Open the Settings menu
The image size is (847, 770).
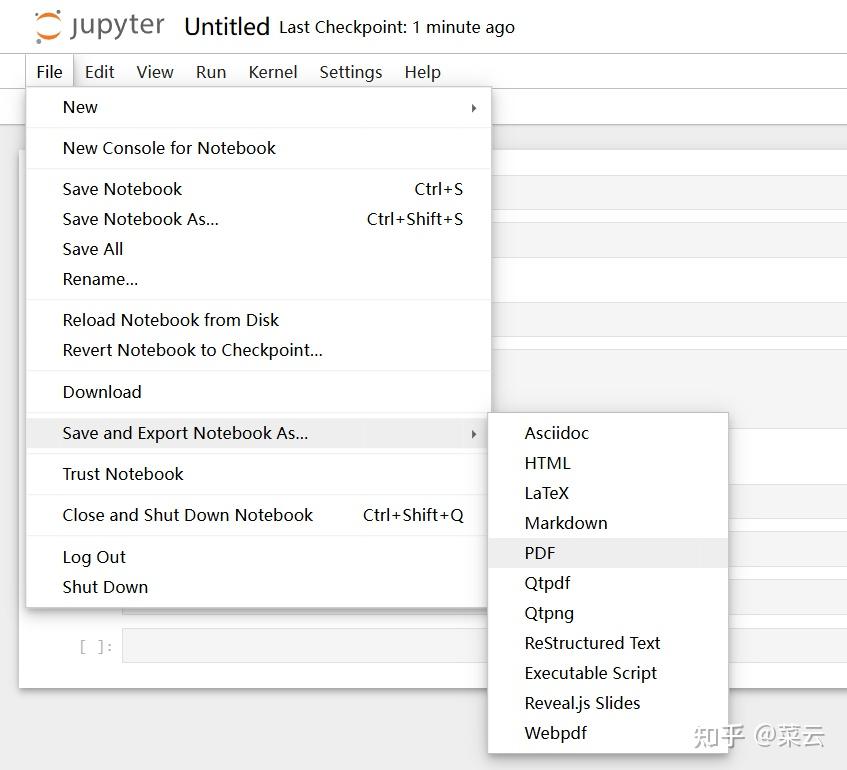click(351, 72)
